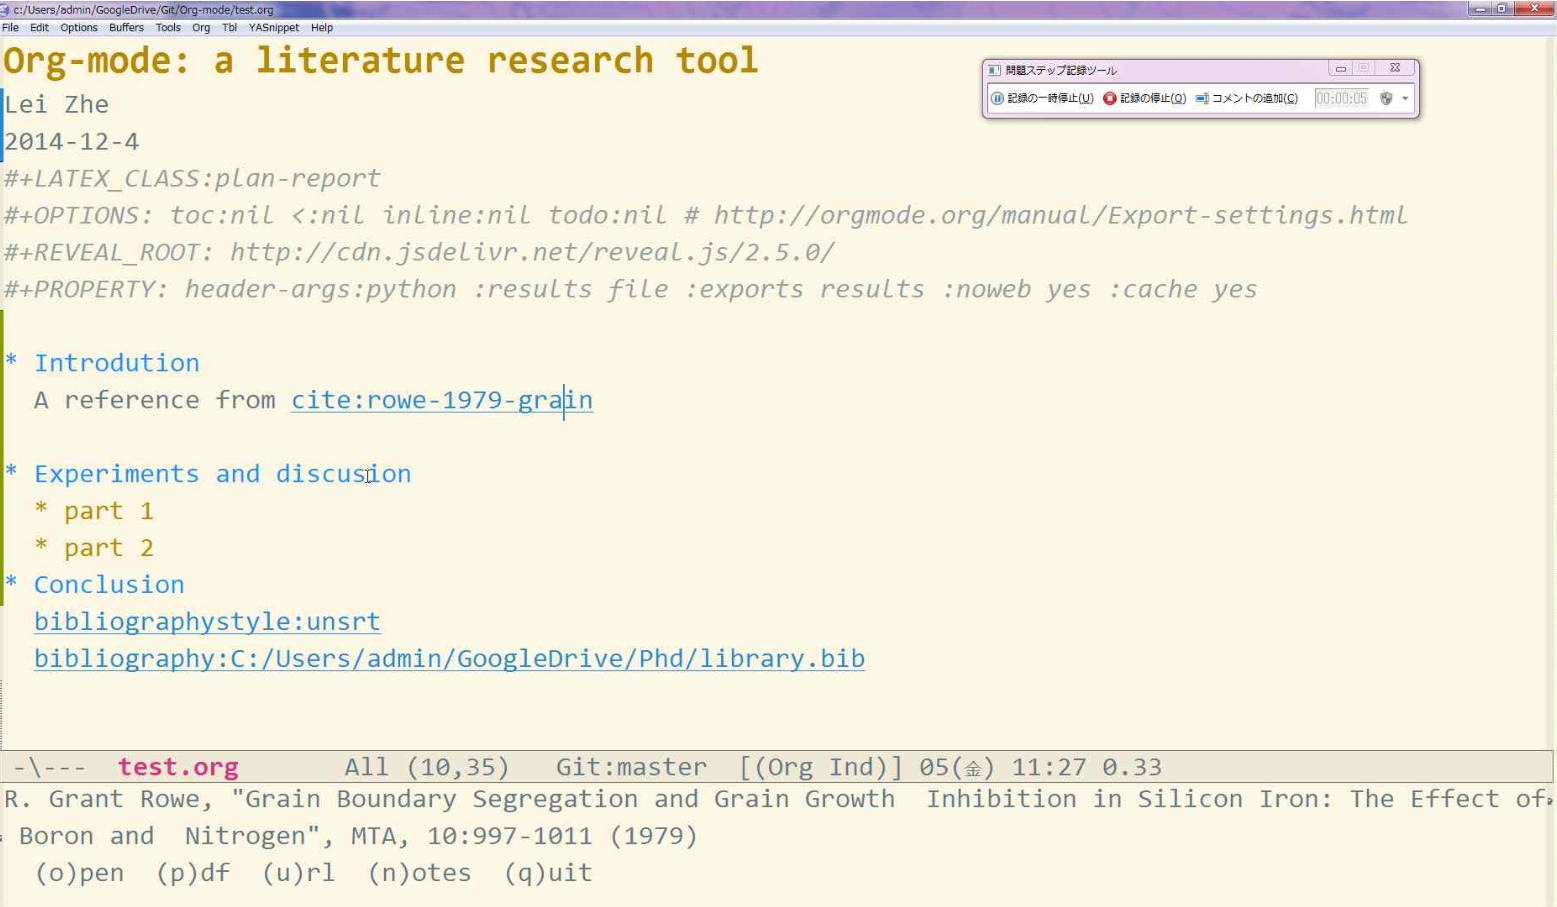
Task: Open the YASnippet menu
Action: [274, 28]
